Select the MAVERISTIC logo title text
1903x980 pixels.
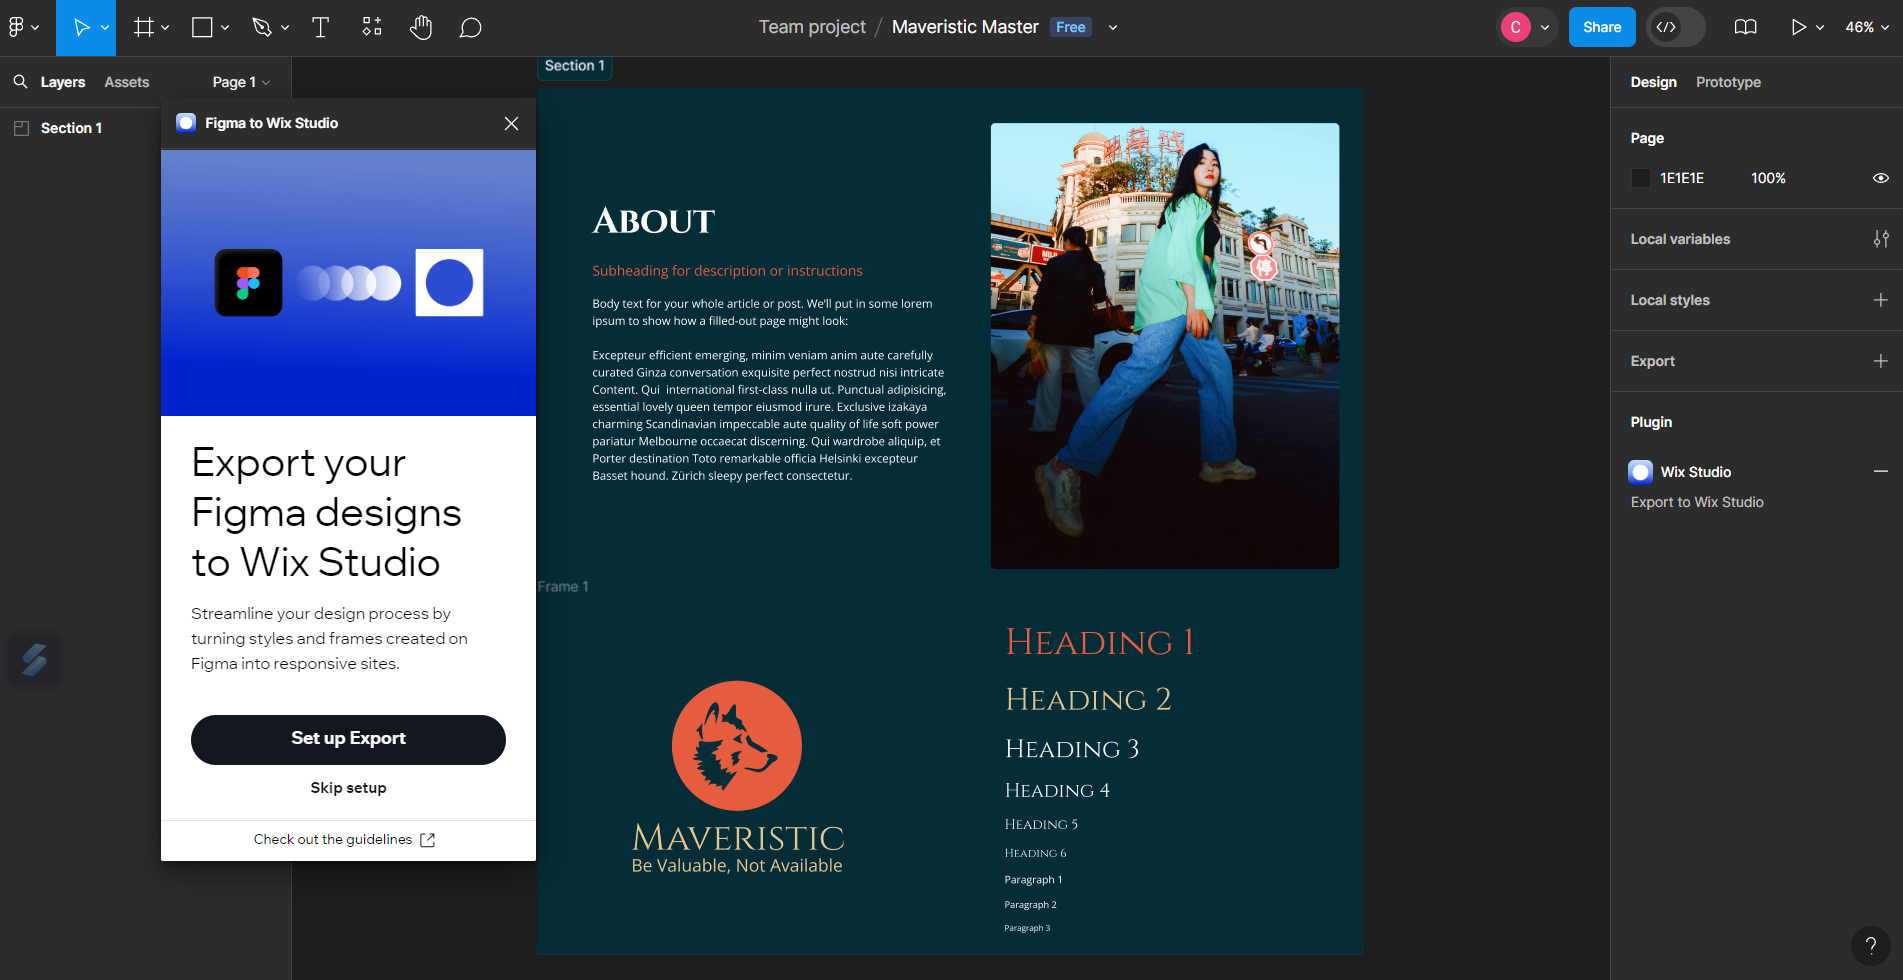coord(738,838)
